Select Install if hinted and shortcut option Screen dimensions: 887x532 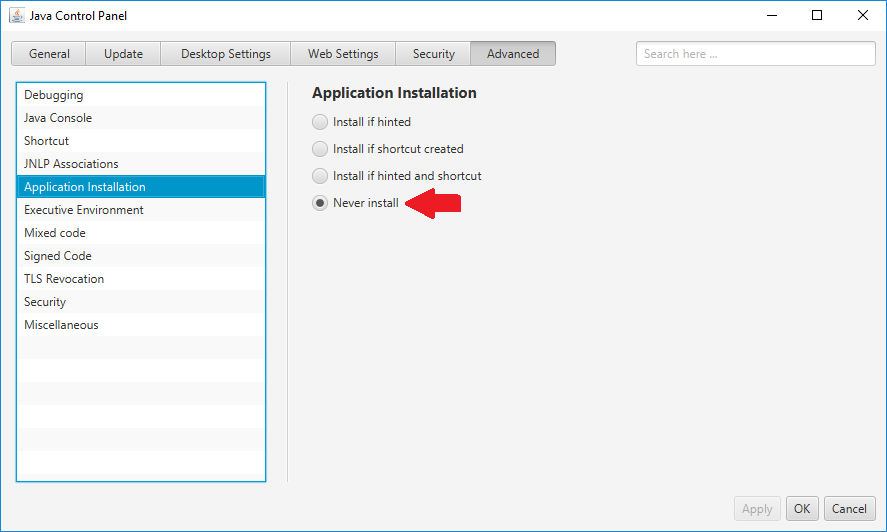(320, 176)
